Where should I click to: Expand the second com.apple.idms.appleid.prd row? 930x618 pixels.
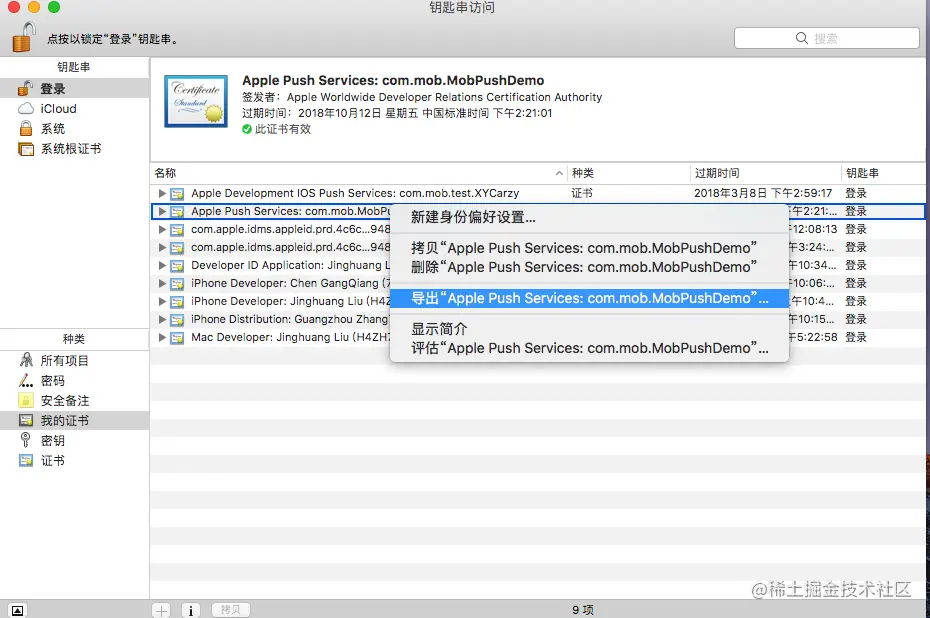(x=162, y=247)
